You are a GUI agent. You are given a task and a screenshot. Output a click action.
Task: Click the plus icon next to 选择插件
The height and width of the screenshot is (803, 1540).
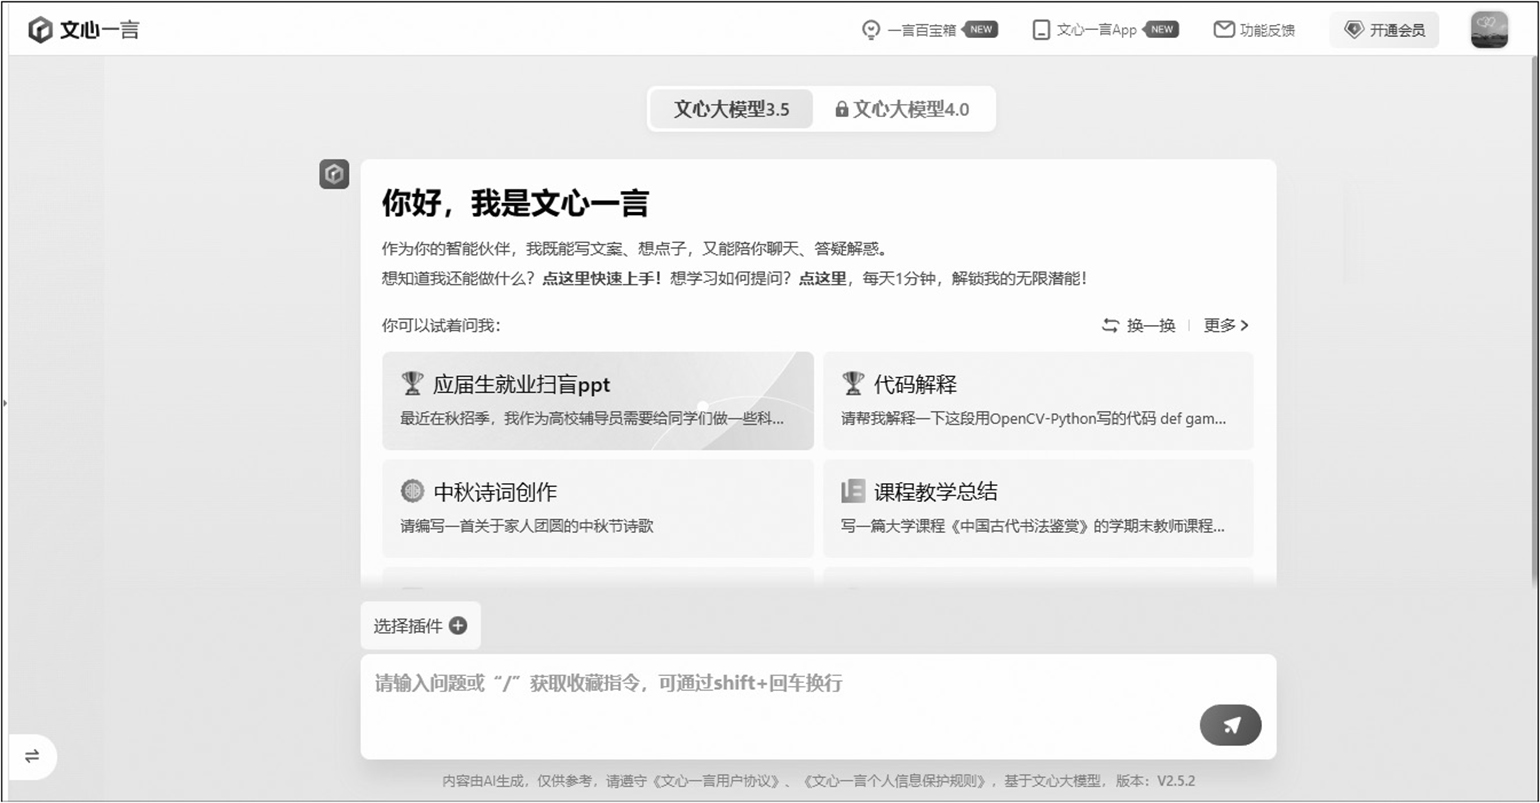point(458,626)
